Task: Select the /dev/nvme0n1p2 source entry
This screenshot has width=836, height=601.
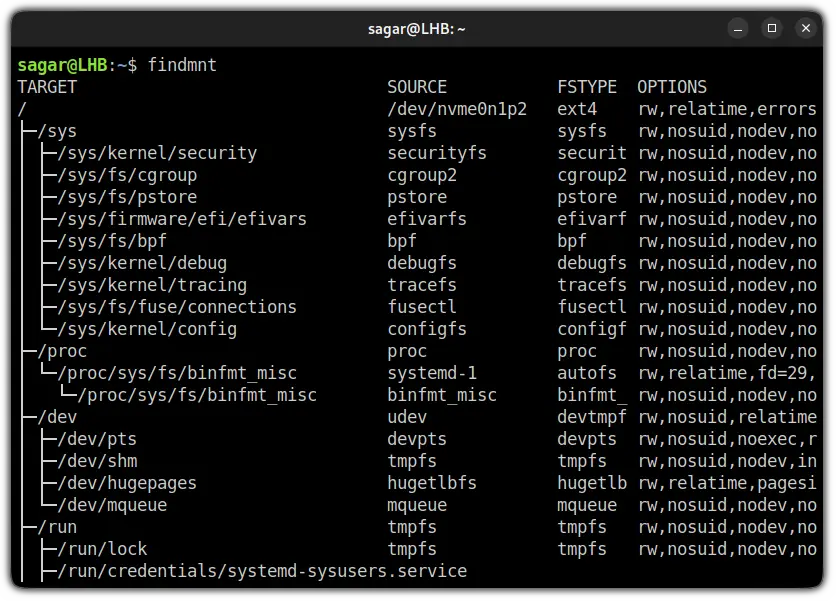Action: coord(454,108)
